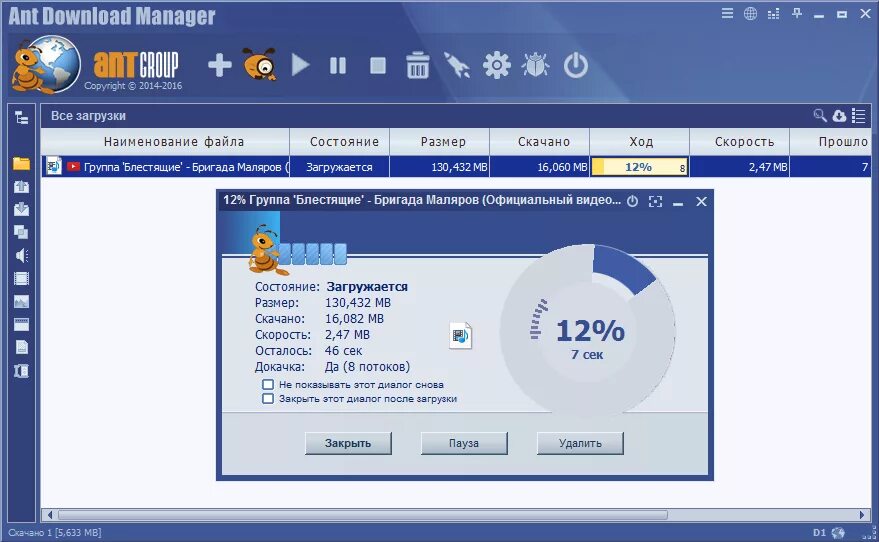Image resolution: width=879 pixels, height=542 pixels.
Task: Select the audio speaker category in sidebar
Action: coord(21,256)
